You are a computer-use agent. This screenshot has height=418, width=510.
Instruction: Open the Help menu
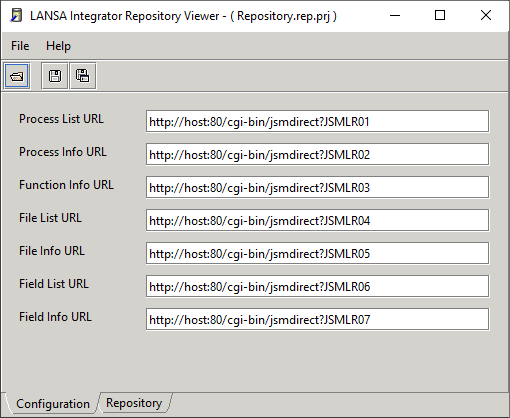58,46
